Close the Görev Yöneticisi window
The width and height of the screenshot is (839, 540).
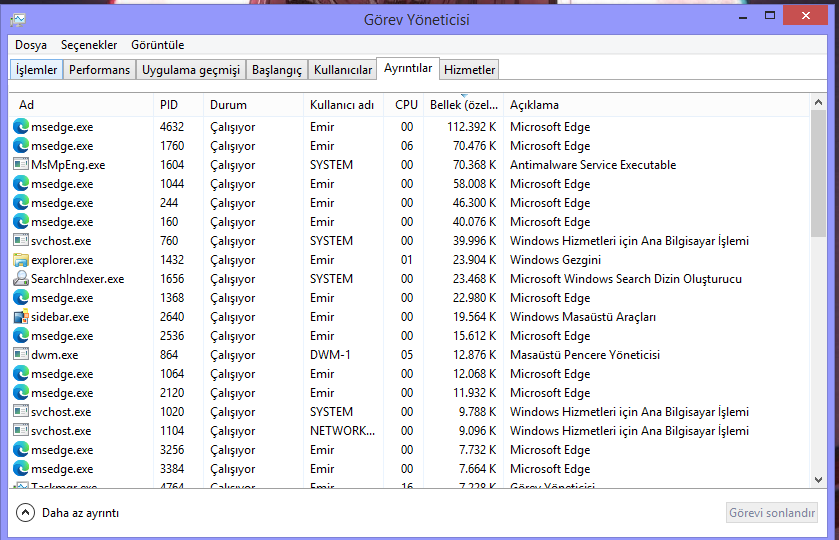pos(805,16)
